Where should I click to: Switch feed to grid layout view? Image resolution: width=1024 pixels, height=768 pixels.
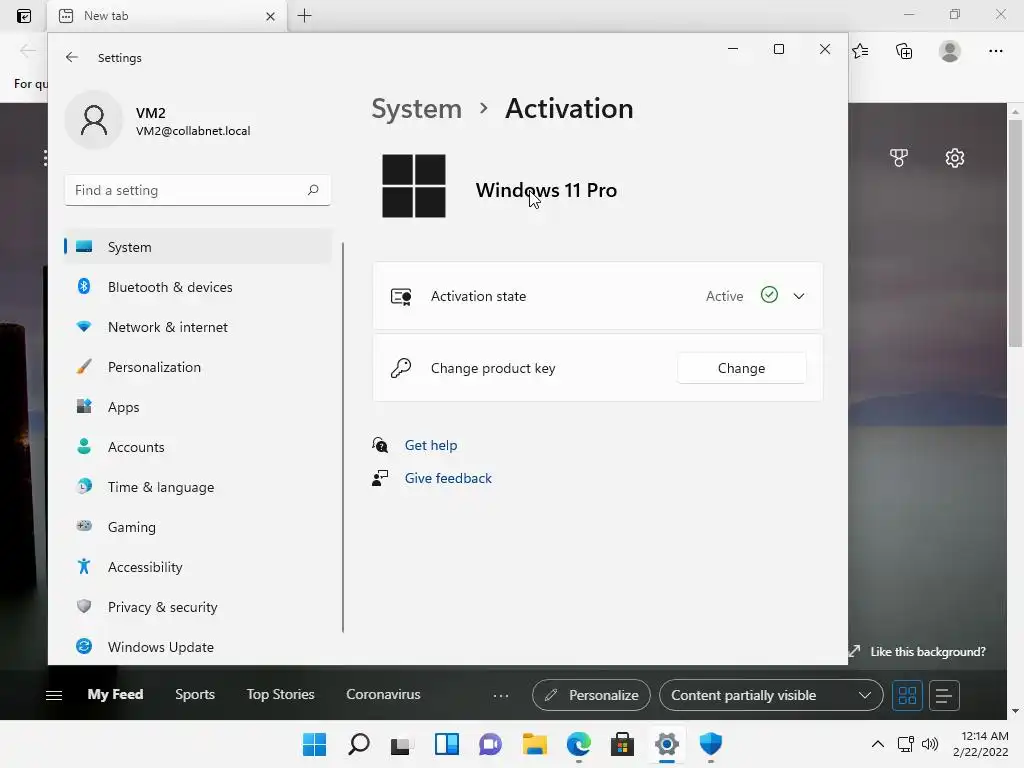click(x=907, y=695)
